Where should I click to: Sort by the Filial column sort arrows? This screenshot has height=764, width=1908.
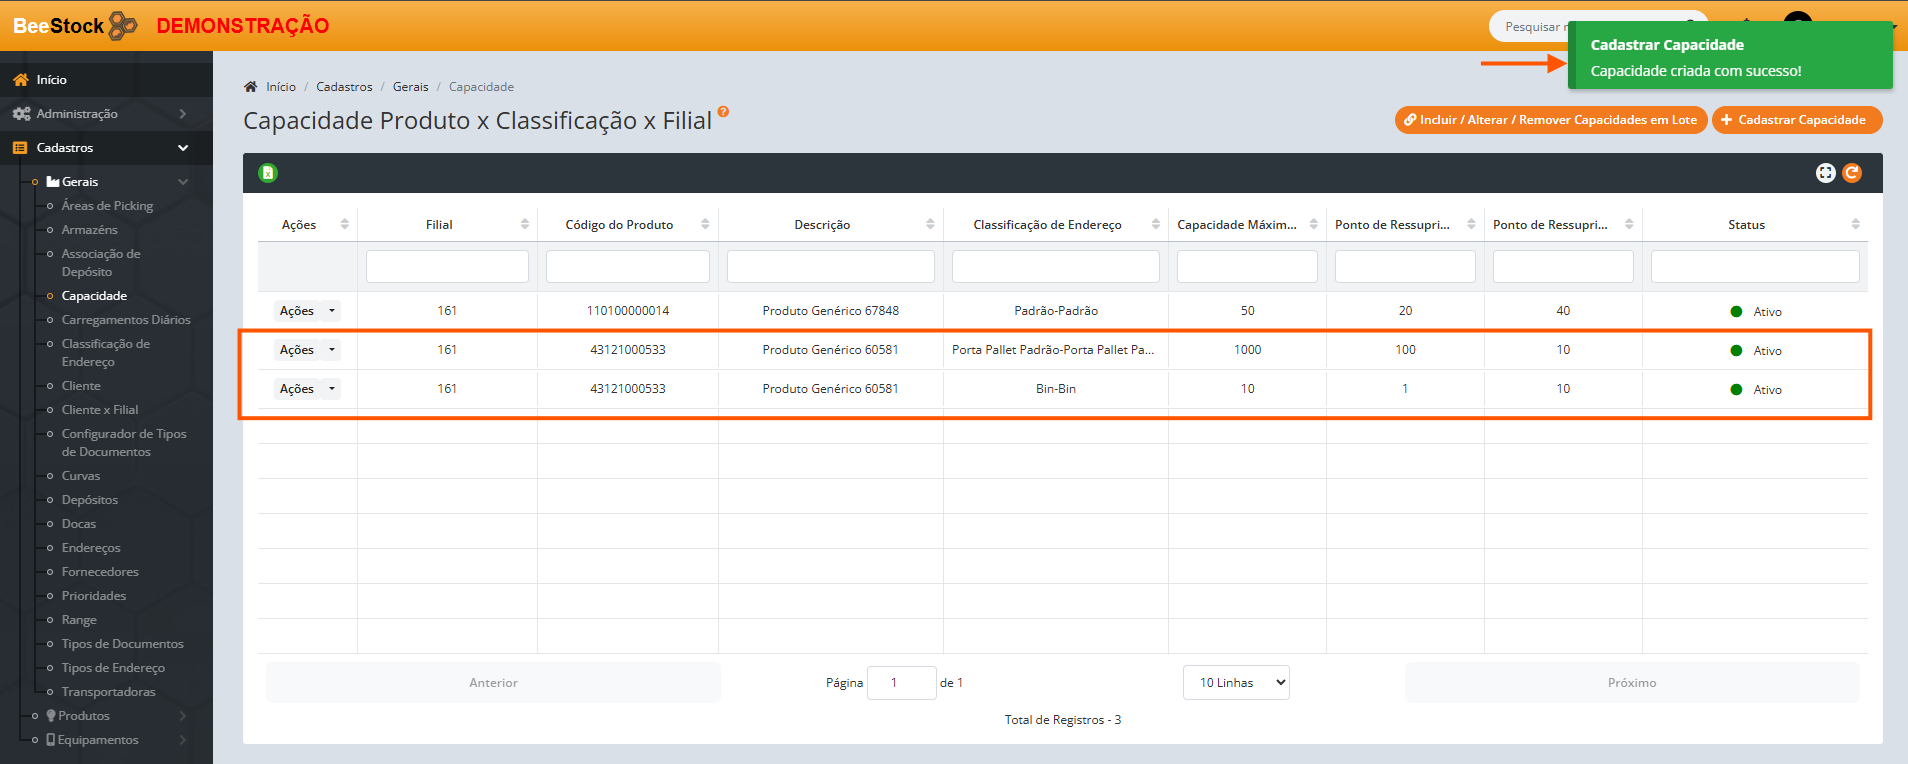click(x=525, y=225)
